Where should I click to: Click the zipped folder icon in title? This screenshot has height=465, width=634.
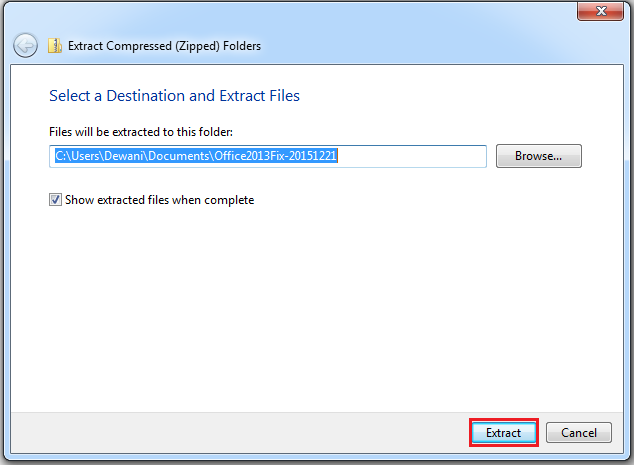pos(55,46)
